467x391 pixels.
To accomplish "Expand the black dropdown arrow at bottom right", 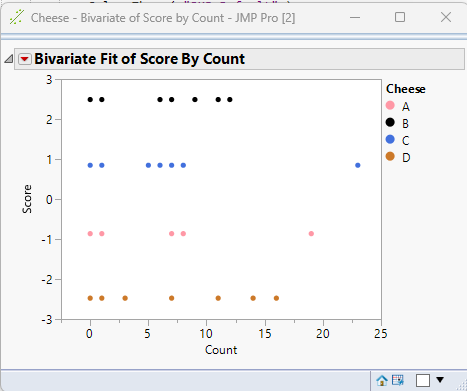I will coord(440,380).
